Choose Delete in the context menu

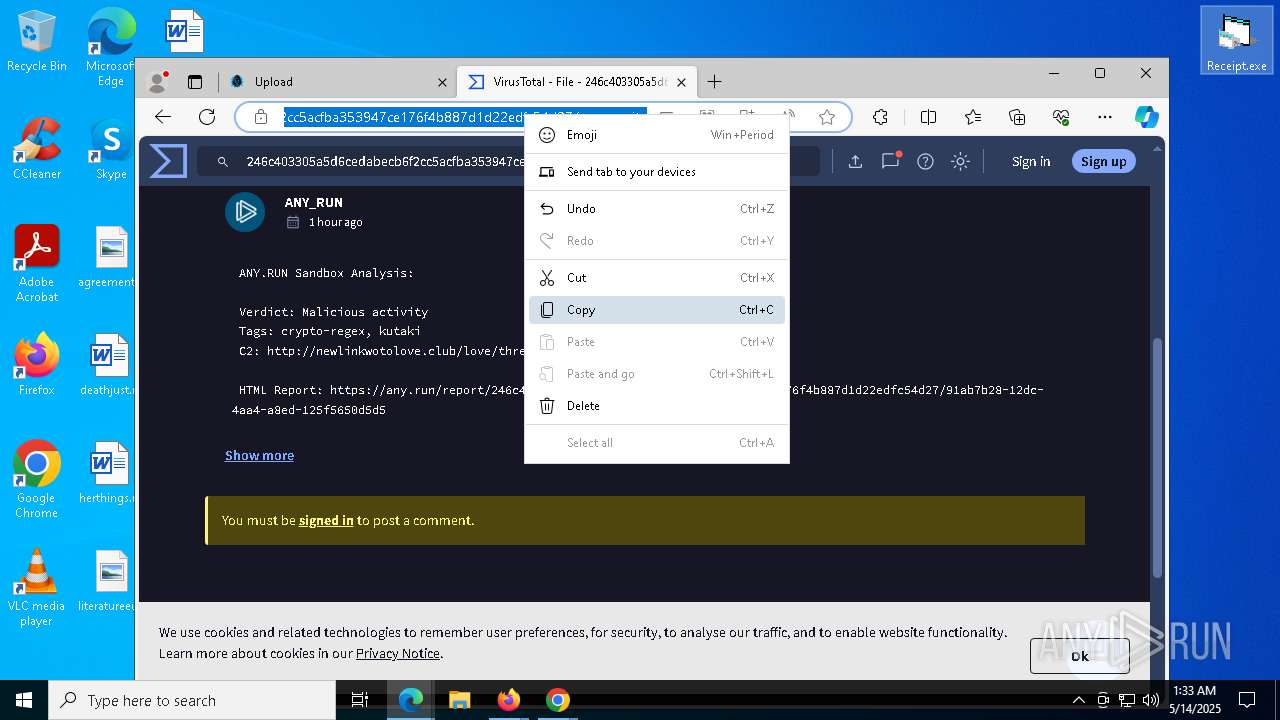(x=657, y=406)
